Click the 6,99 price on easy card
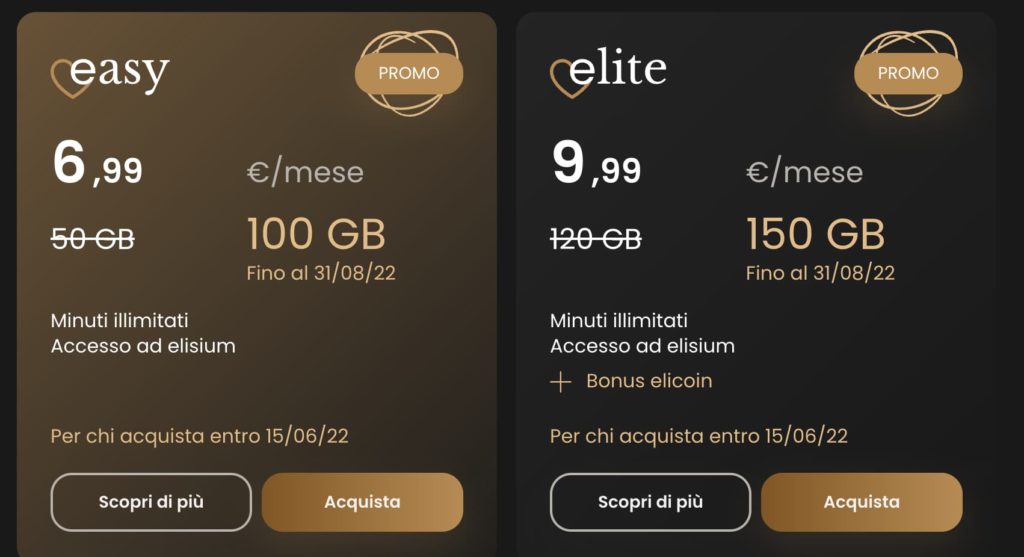The image size is (1024, 557). click(x=97, y=164)
